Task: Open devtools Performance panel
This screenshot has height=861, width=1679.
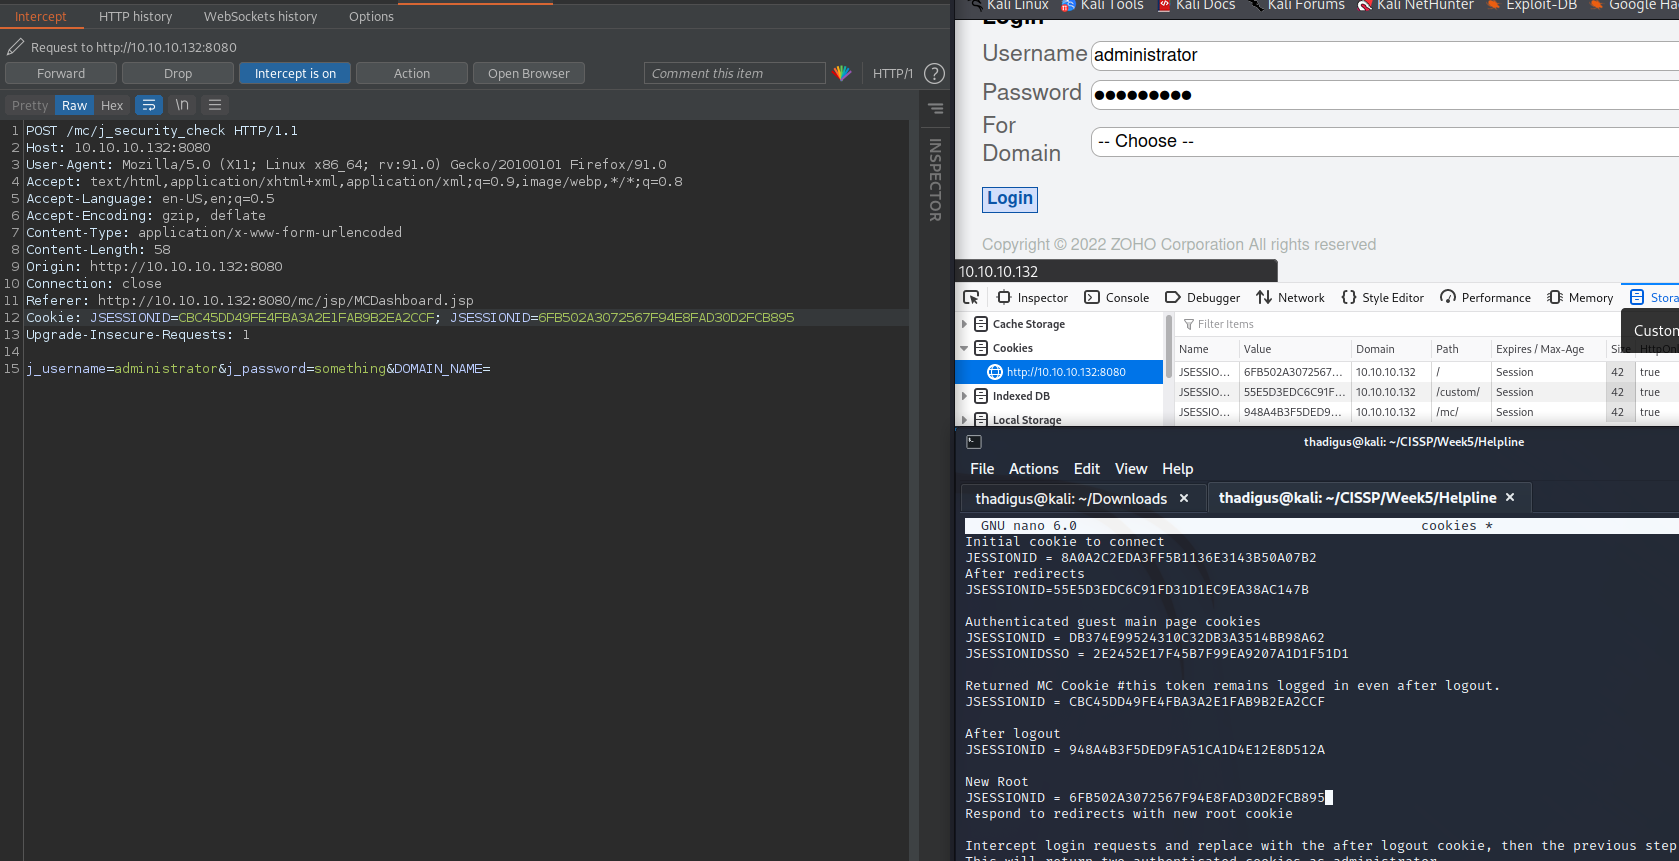Action: pyautogui.click(x=1485, y=298)
